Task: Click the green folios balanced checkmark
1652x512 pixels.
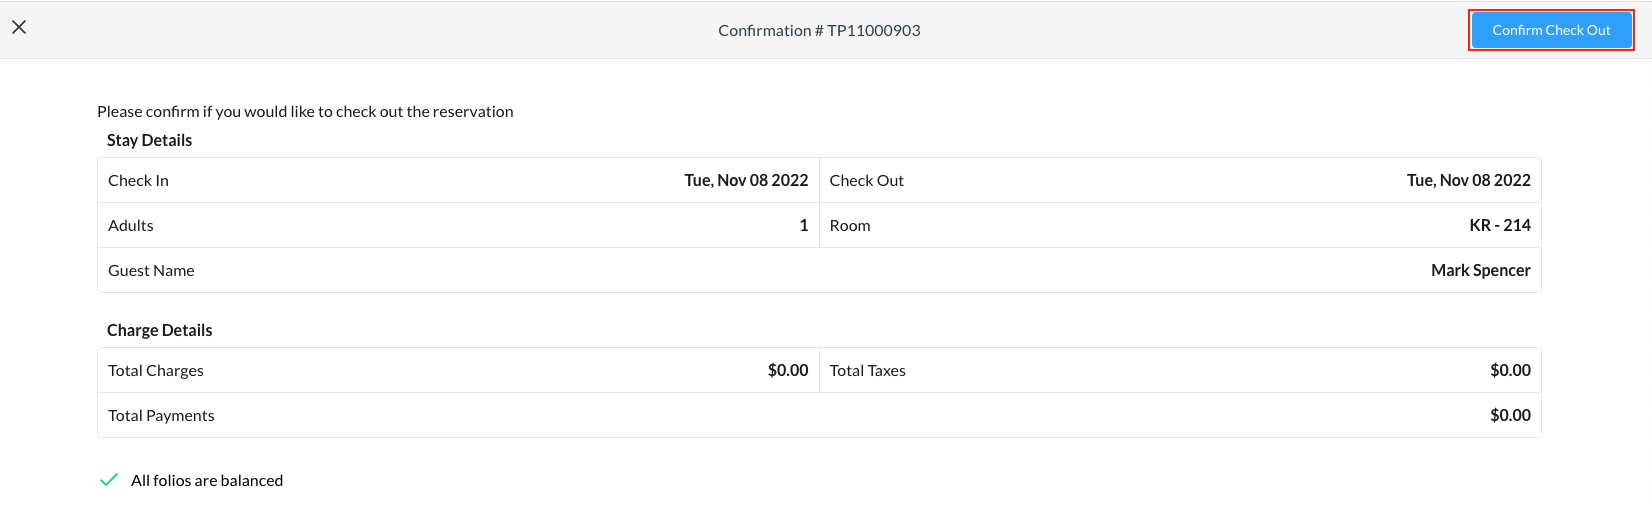Action: pos(109,480)
